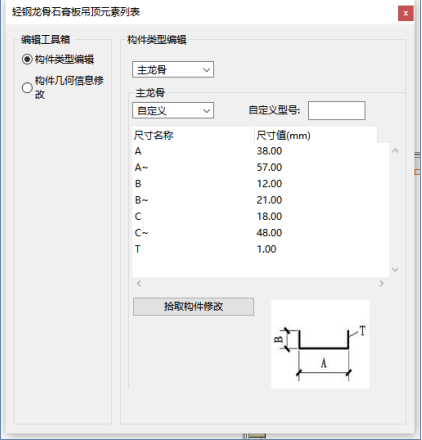Click the list's scroll down arrow

[395, 269]
